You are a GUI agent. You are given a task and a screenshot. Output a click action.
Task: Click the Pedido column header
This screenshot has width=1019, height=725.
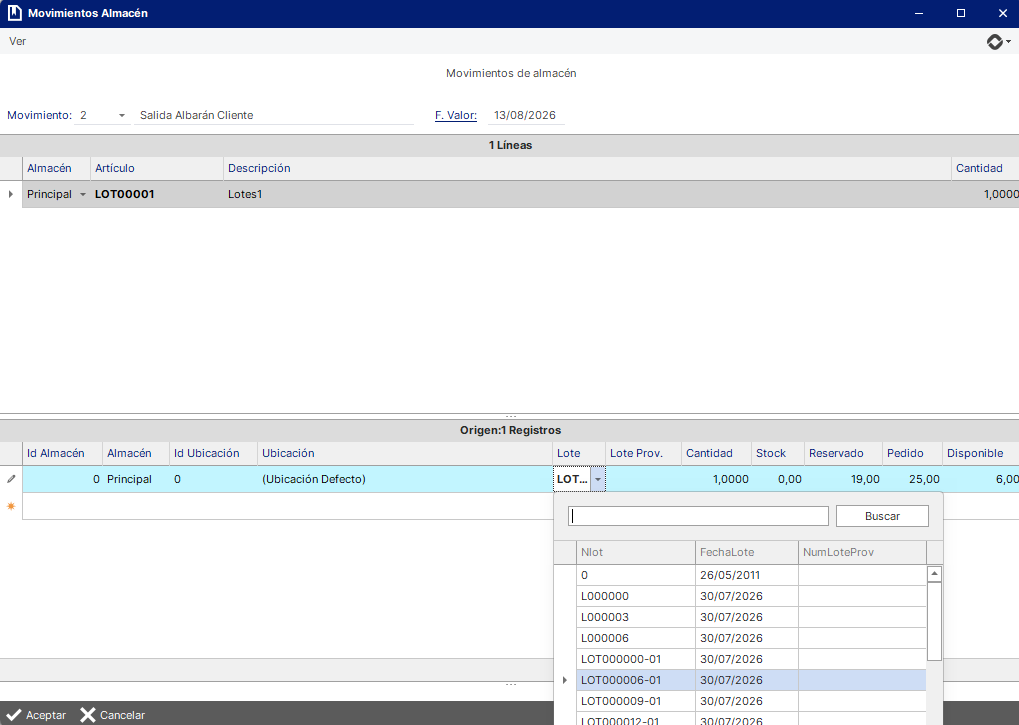tap(912, 453)
